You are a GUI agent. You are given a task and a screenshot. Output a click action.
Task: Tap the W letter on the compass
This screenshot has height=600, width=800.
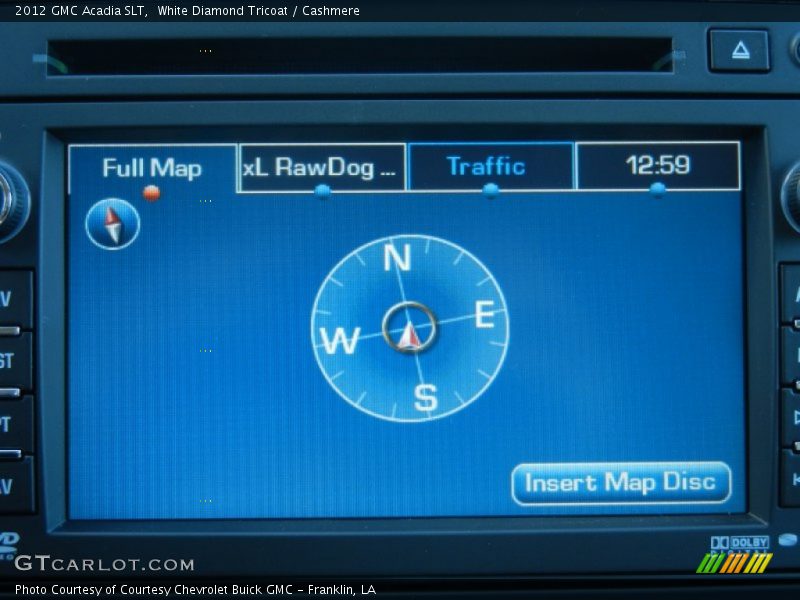[x=340, y=341]
